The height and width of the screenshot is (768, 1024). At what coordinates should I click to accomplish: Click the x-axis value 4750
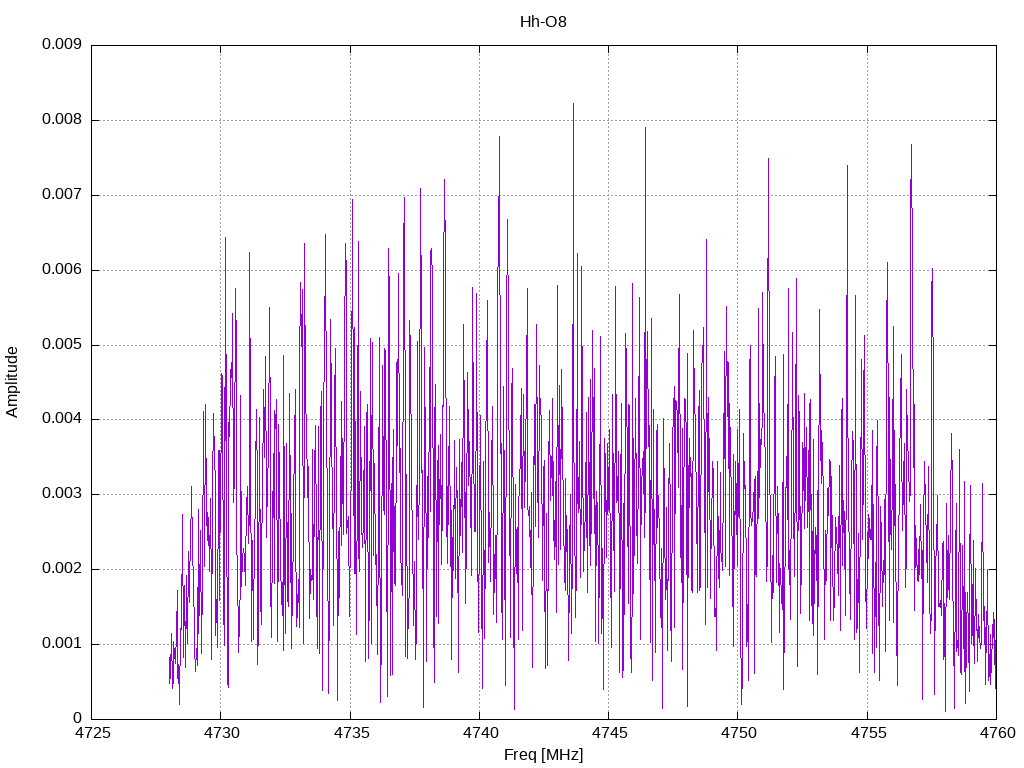point(739,733)
